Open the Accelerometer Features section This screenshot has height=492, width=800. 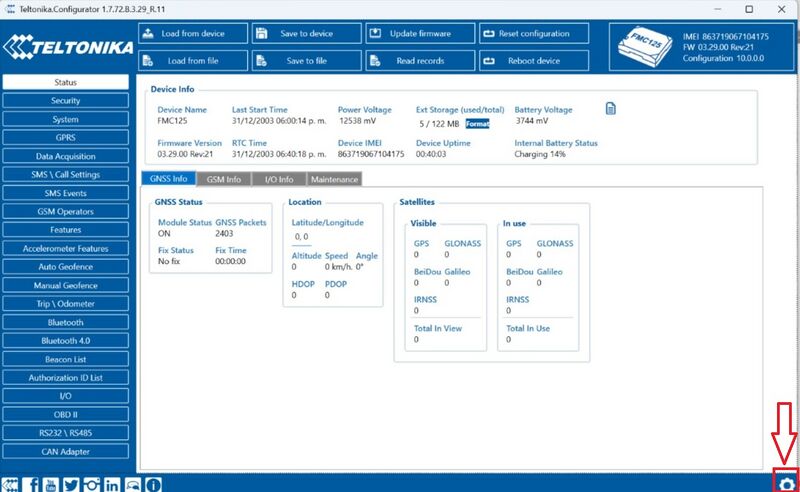tap(66, 249)
